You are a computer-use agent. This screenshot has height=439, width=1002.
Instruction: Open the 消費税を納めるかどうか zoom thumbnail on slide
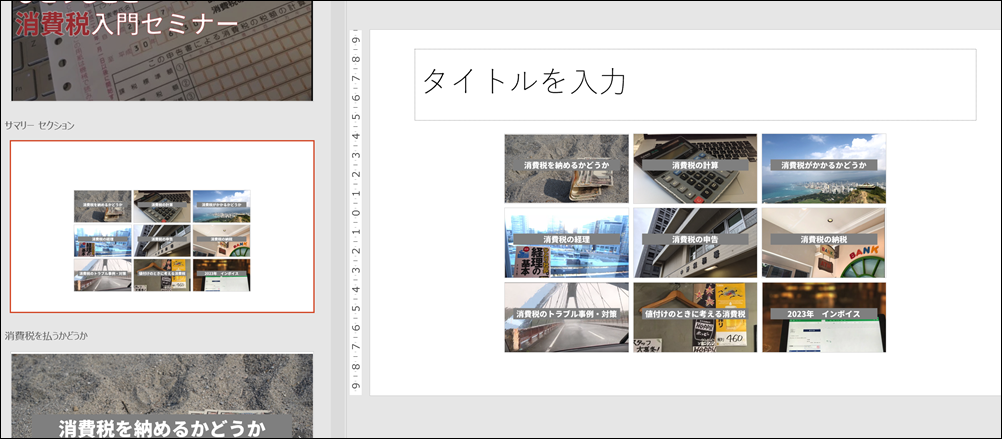[x=566, y=169]
